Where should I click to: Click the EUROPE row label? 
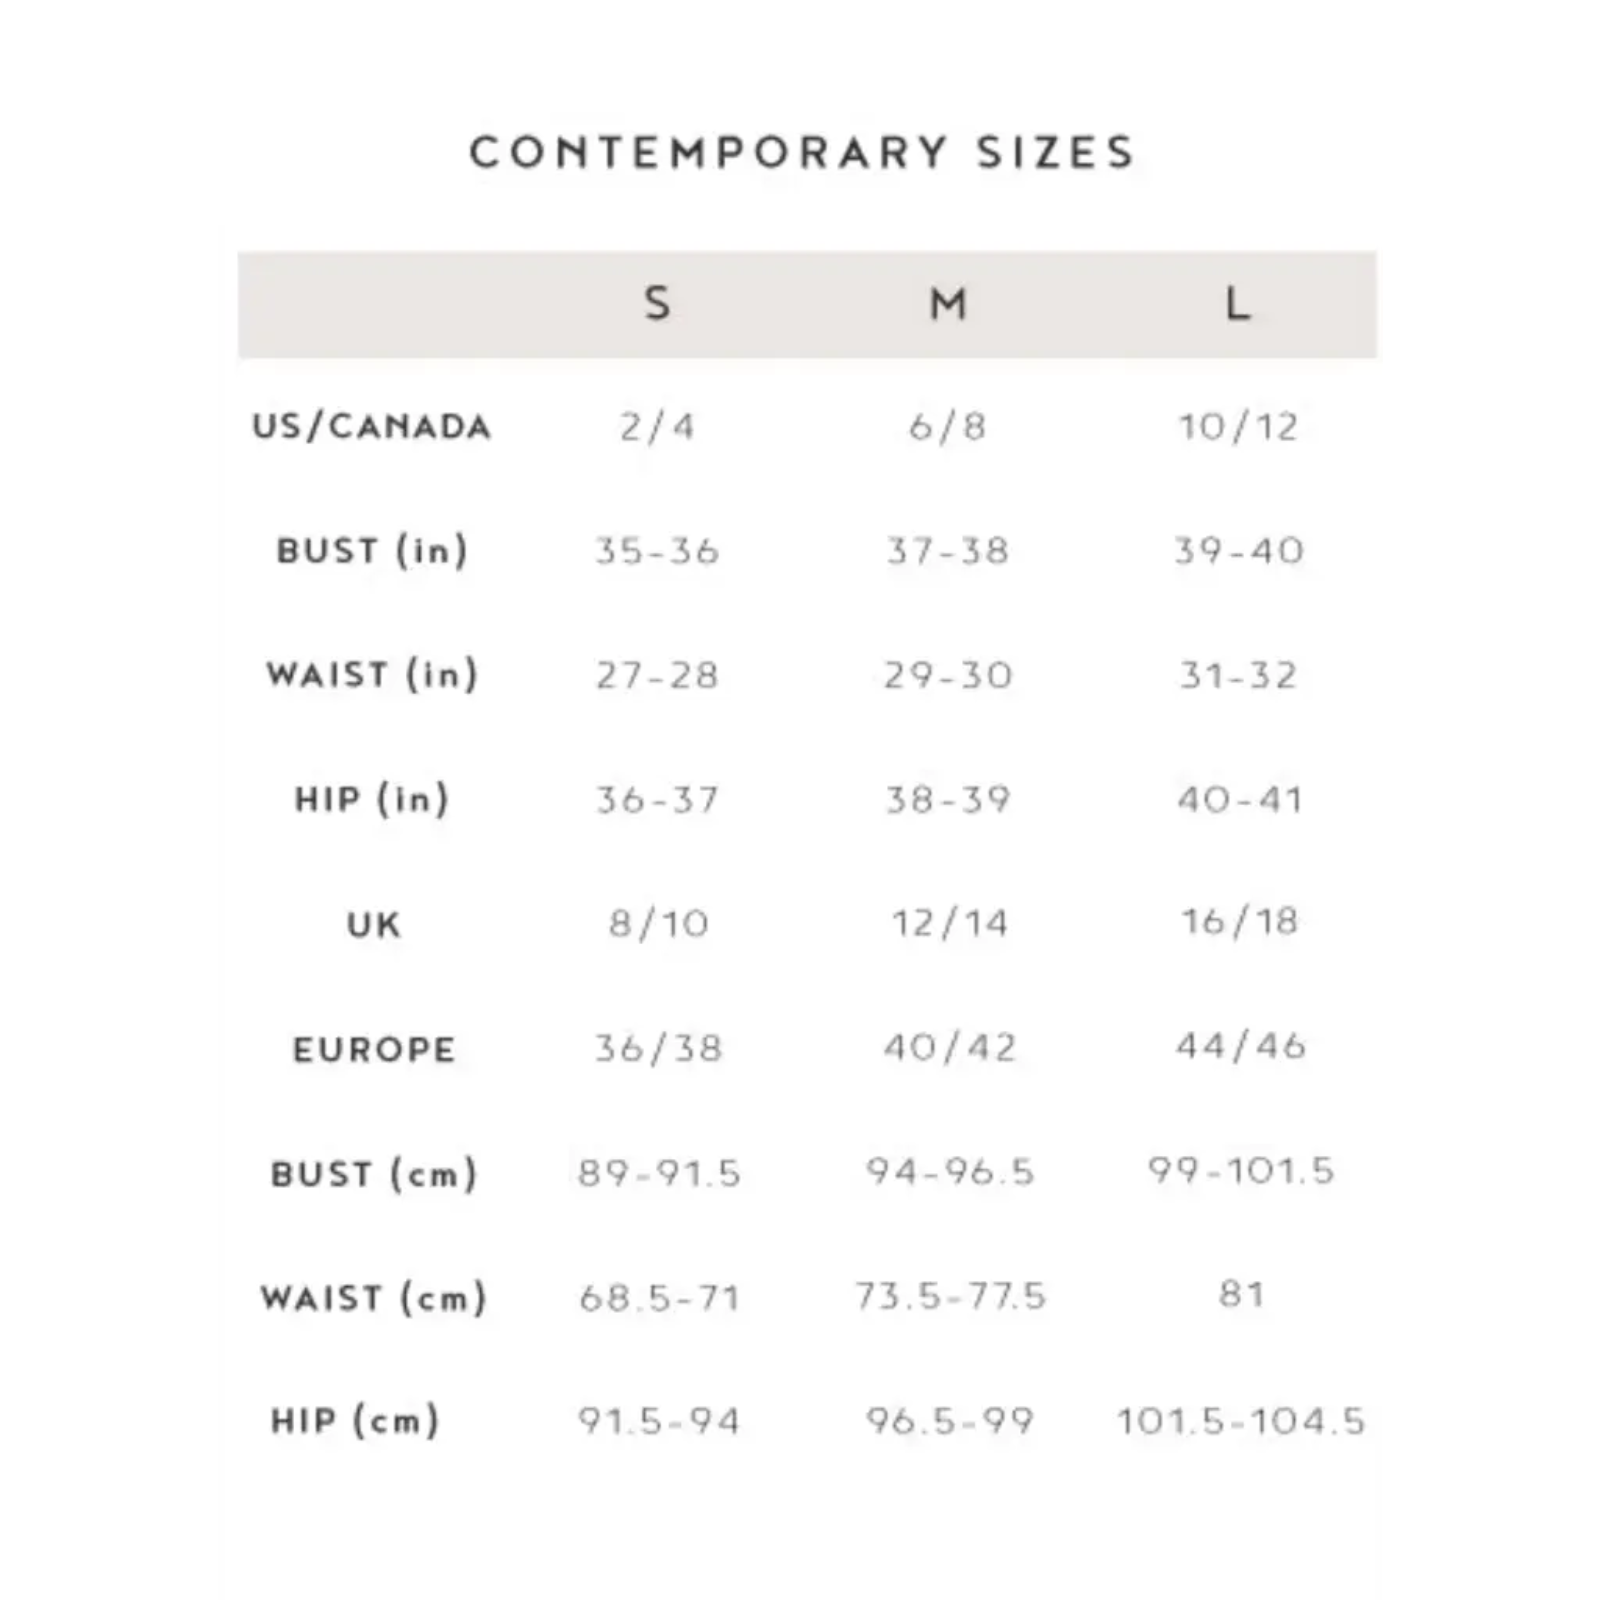[x=374, y=1049]
